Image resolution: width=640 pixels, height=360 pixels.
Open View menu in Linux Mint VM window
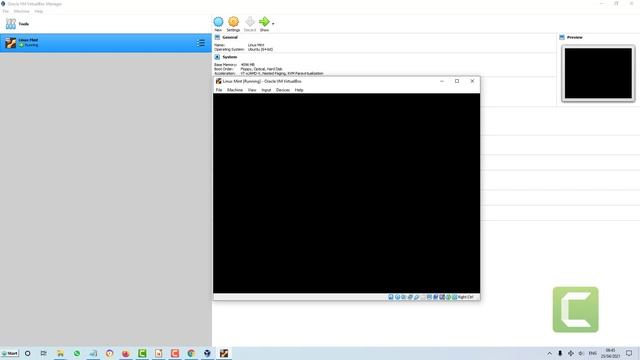(x=252, y=90)
